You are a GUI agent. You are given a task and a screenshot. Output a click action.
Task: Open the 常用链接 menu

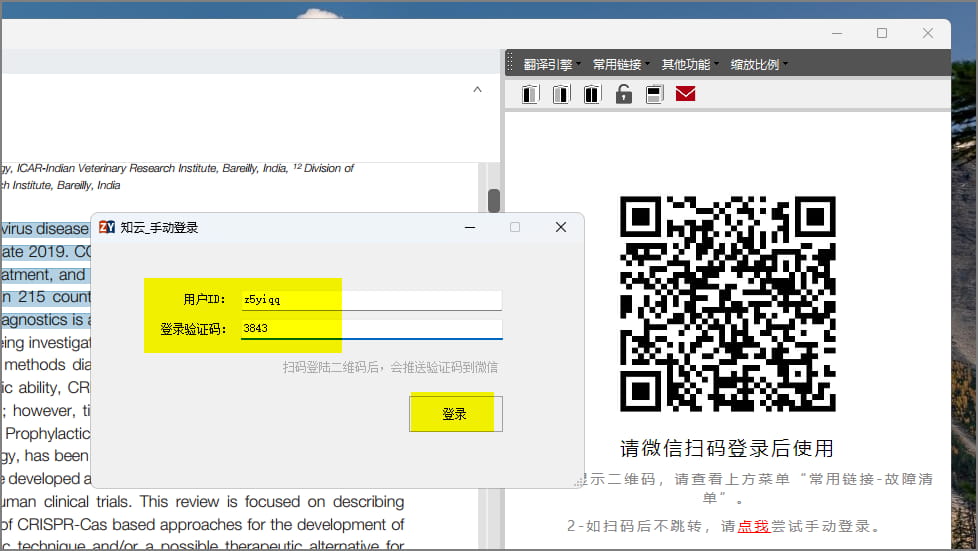pyautogui.click(x=621, y=64)
